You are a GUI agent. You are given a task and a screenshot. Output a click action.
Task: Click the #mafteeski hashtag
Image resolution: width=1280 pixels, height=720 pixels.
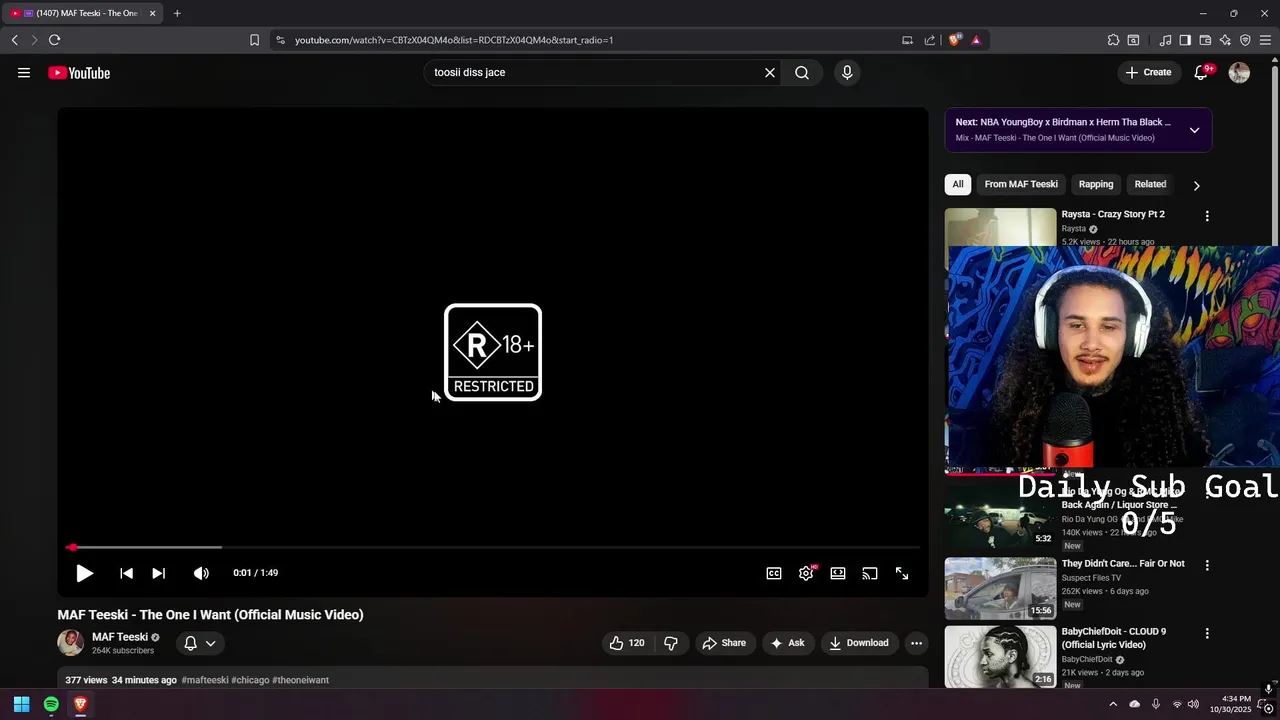pos(205,680)
